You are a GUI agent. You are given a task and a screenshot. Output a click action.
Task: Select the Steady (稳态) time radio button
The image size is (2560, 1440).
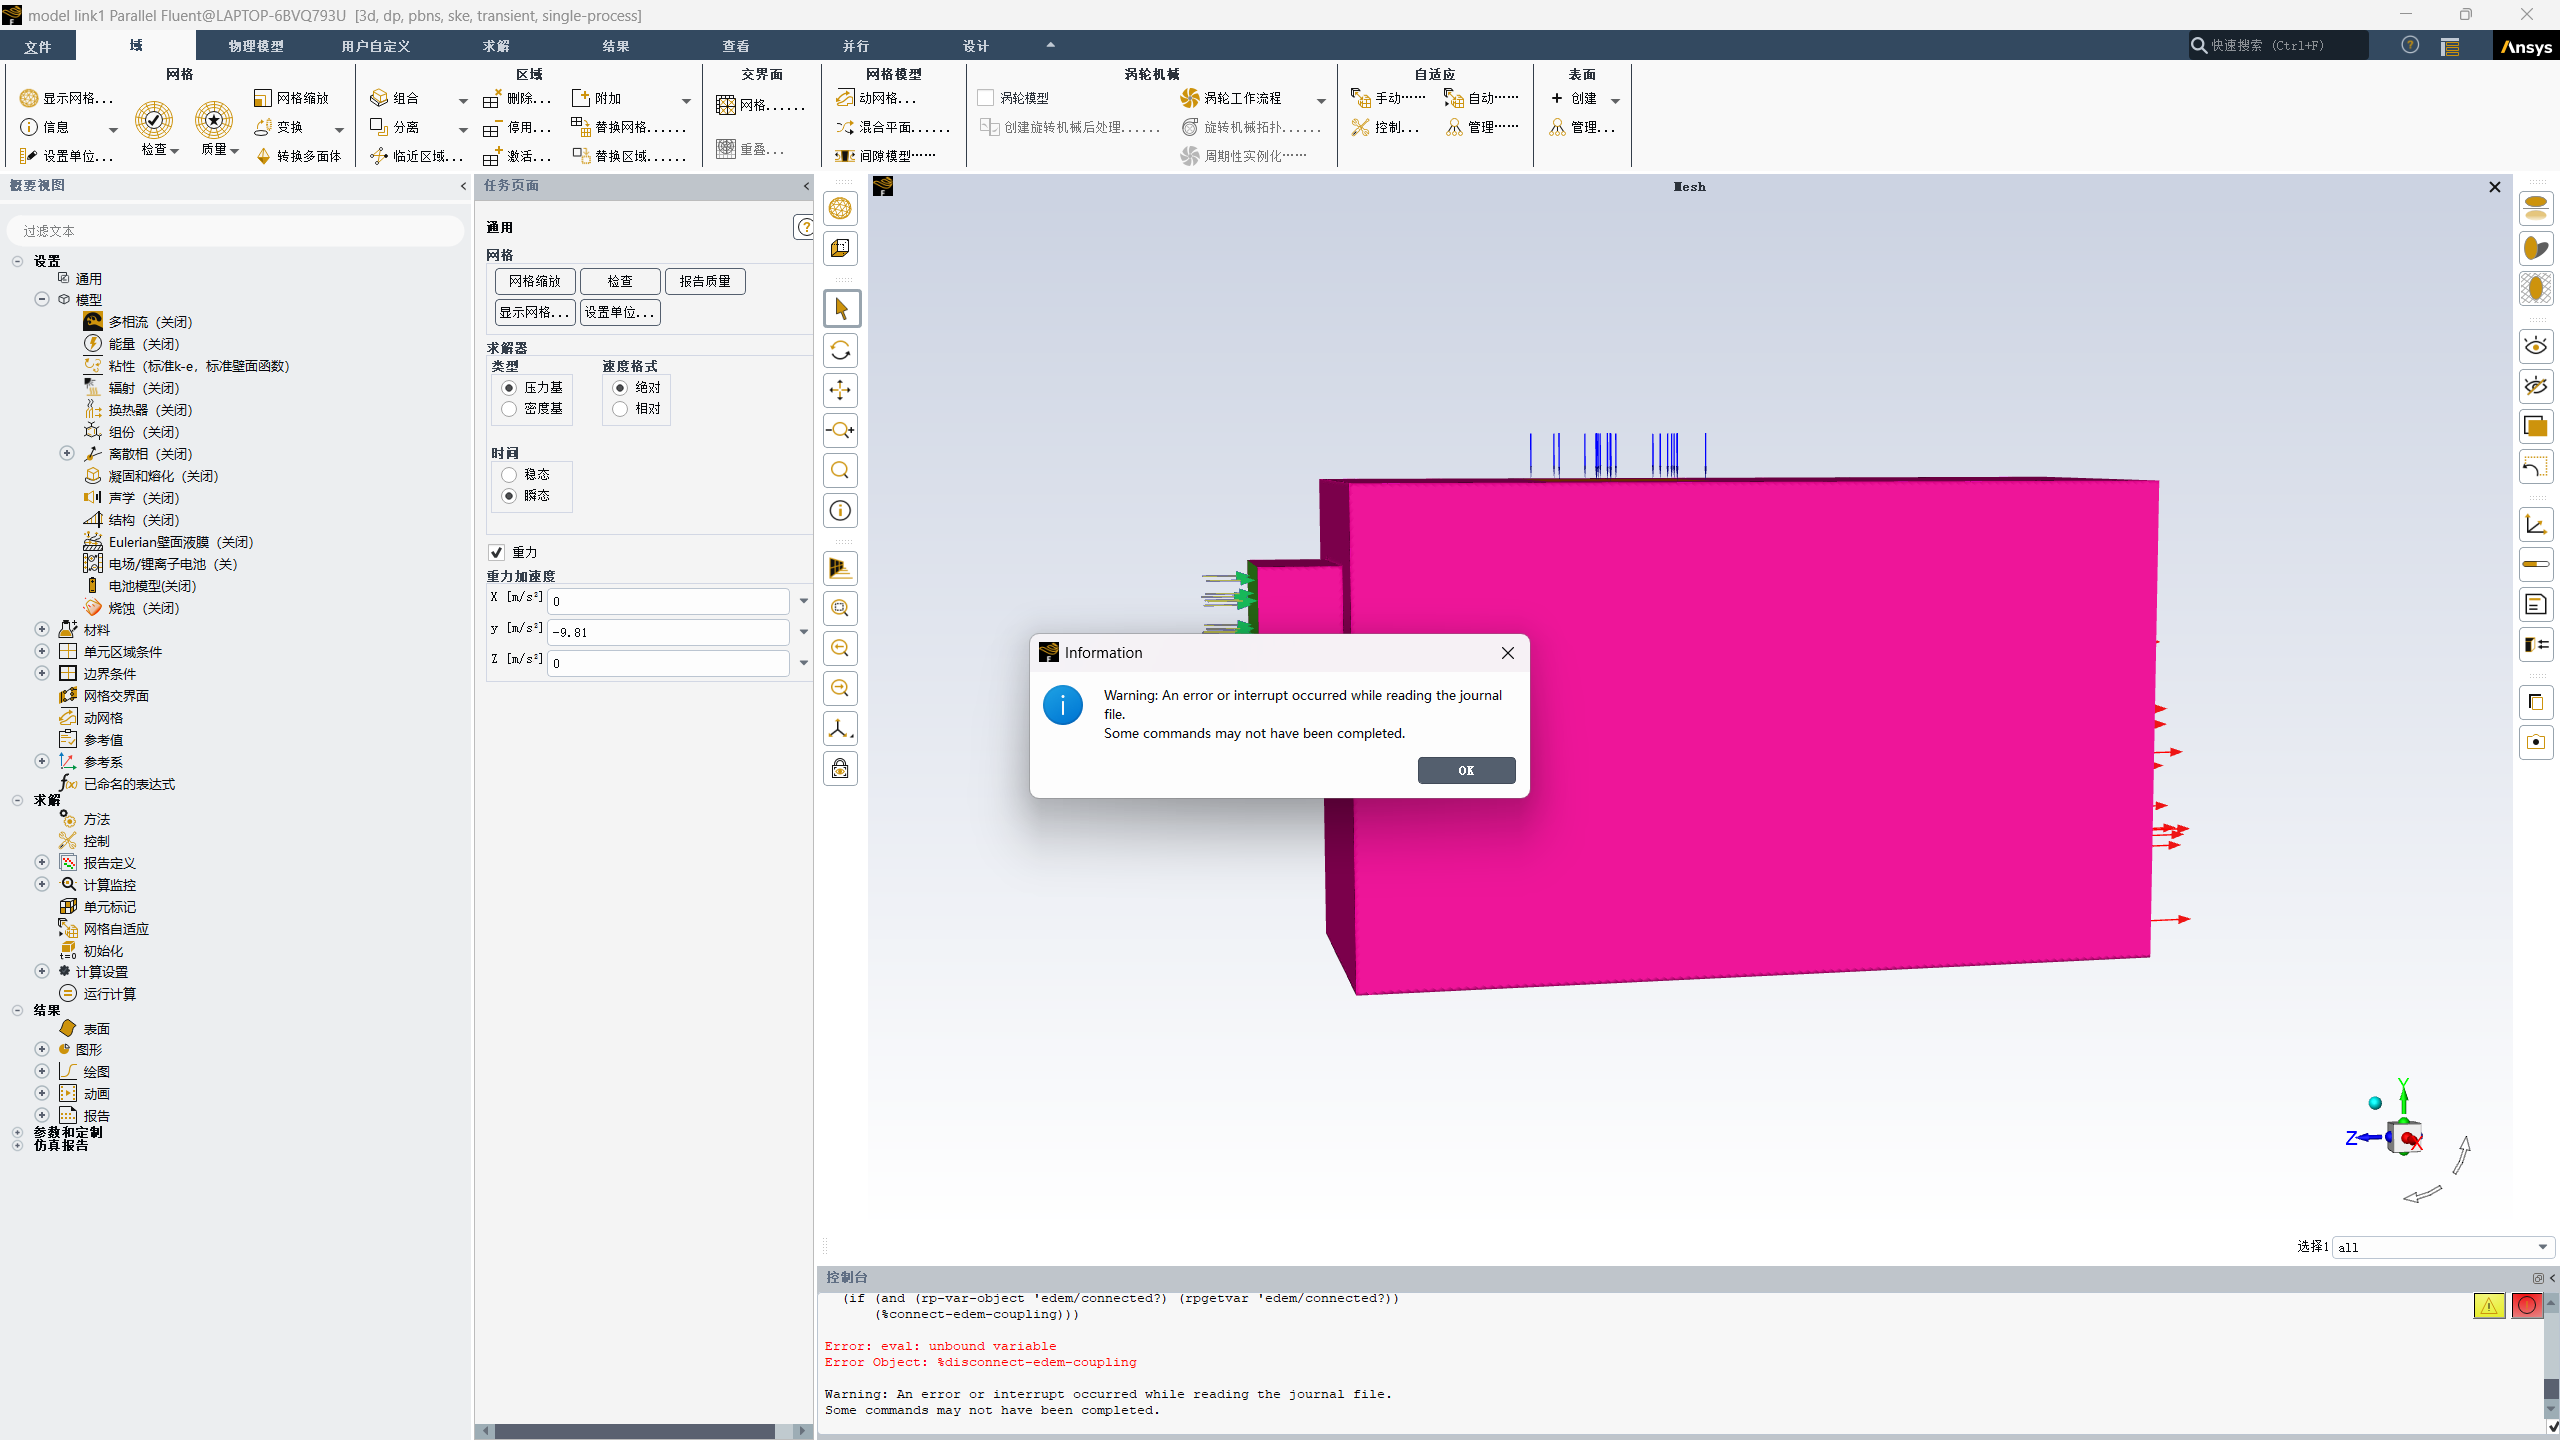tap(510, 474)
